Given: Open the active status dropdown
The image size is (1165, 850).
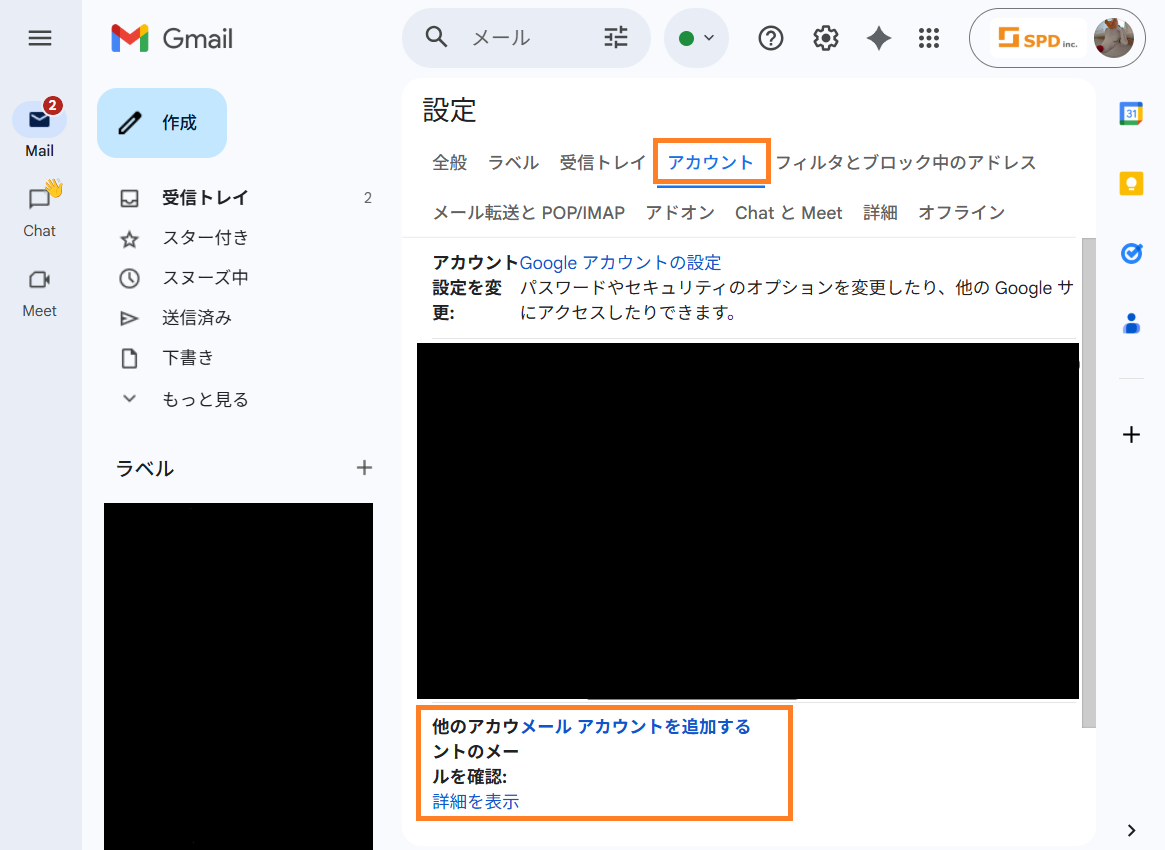Looking at the screenshot, I should pos(697,38).
